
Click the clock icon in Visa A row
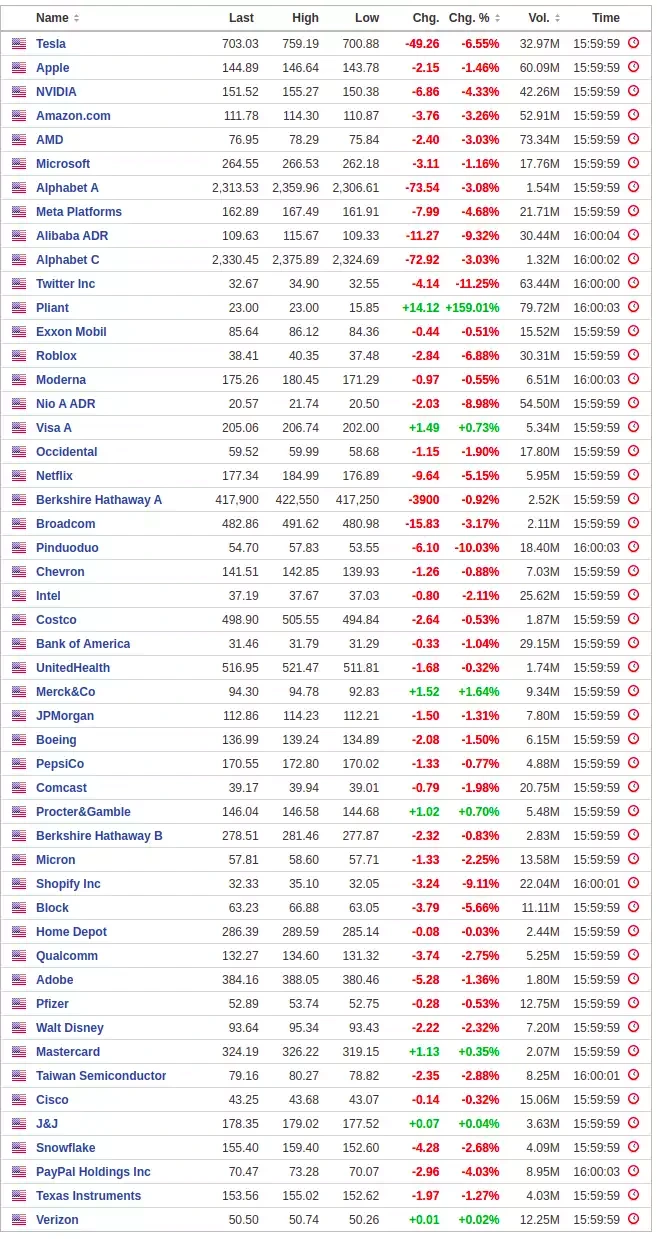[633, 427]
